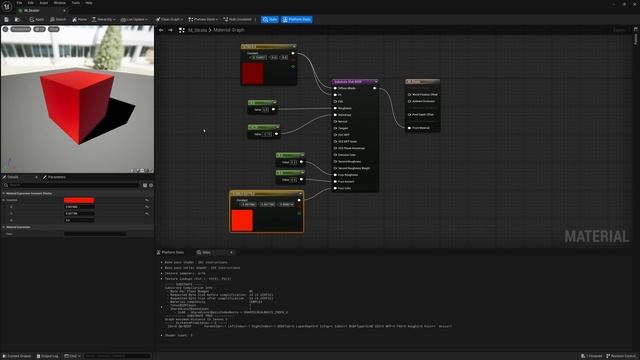Screen dimensions: 640x360
Task: Click the Substrate Slab BSDF output pin
Action: click(x=374, y=88)
